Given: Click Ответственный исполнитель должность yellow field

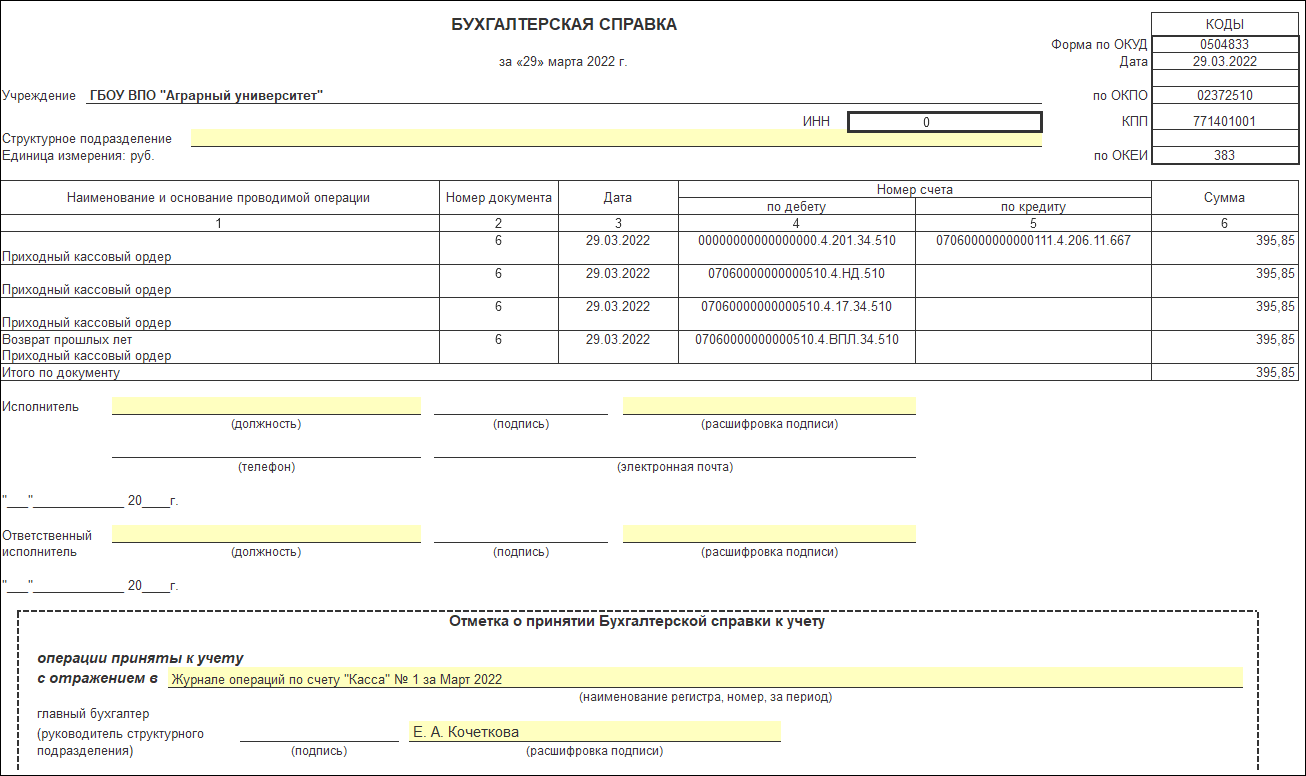Looking at the screenshot, I should click(x=266, y=534).
